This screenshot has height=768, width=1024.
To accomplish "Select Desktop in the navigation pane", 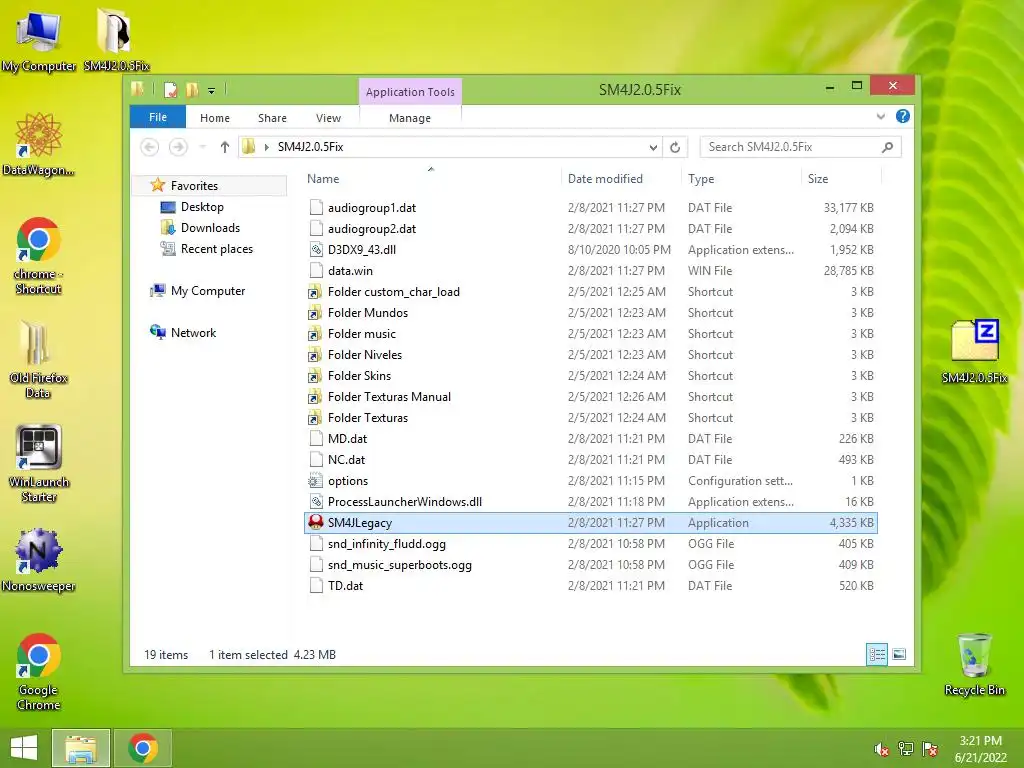I will [202, 206].
